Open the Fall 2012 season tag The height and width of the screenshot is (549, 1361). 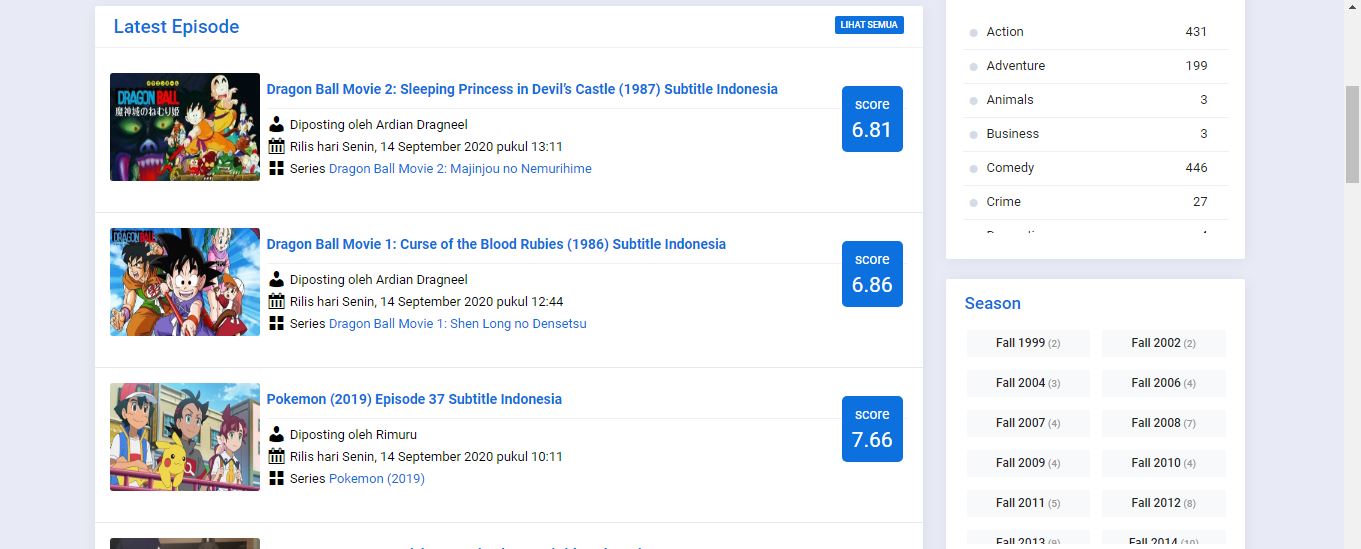tap(1163, 503)
